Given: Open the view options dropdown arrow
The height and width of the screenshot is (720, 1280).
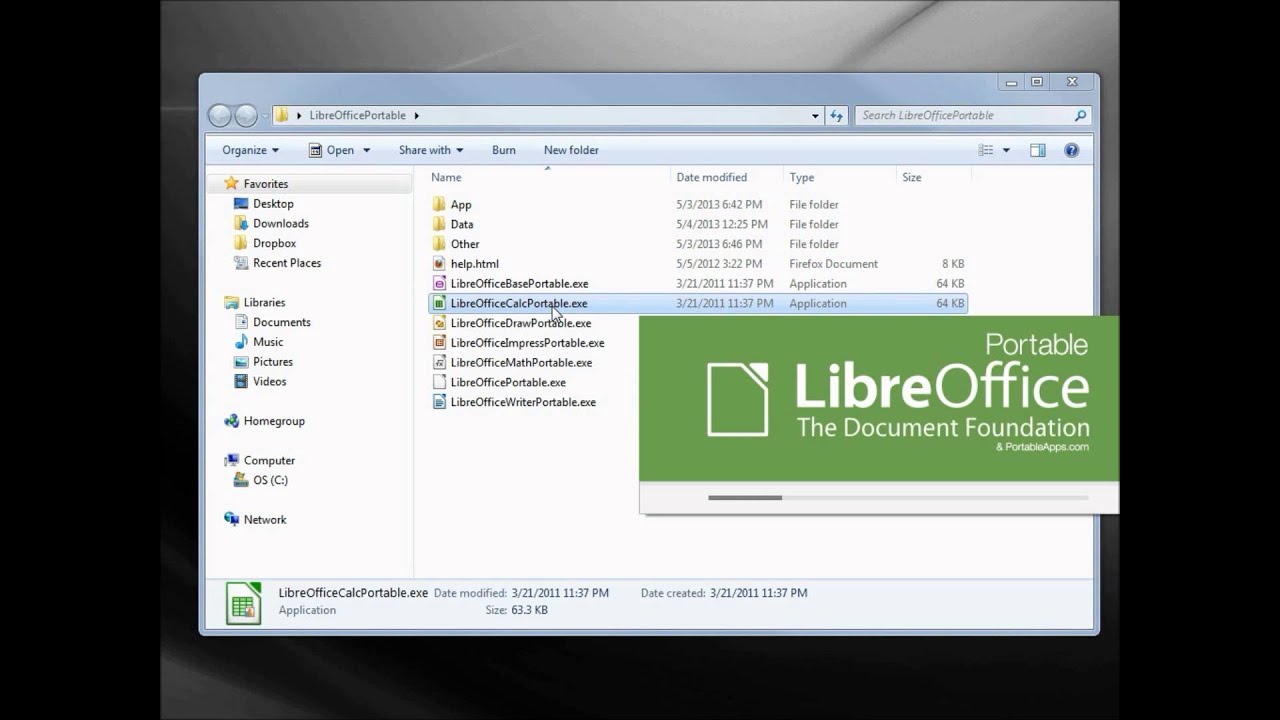Looking at the screenshot, I should click(1006, 150).
